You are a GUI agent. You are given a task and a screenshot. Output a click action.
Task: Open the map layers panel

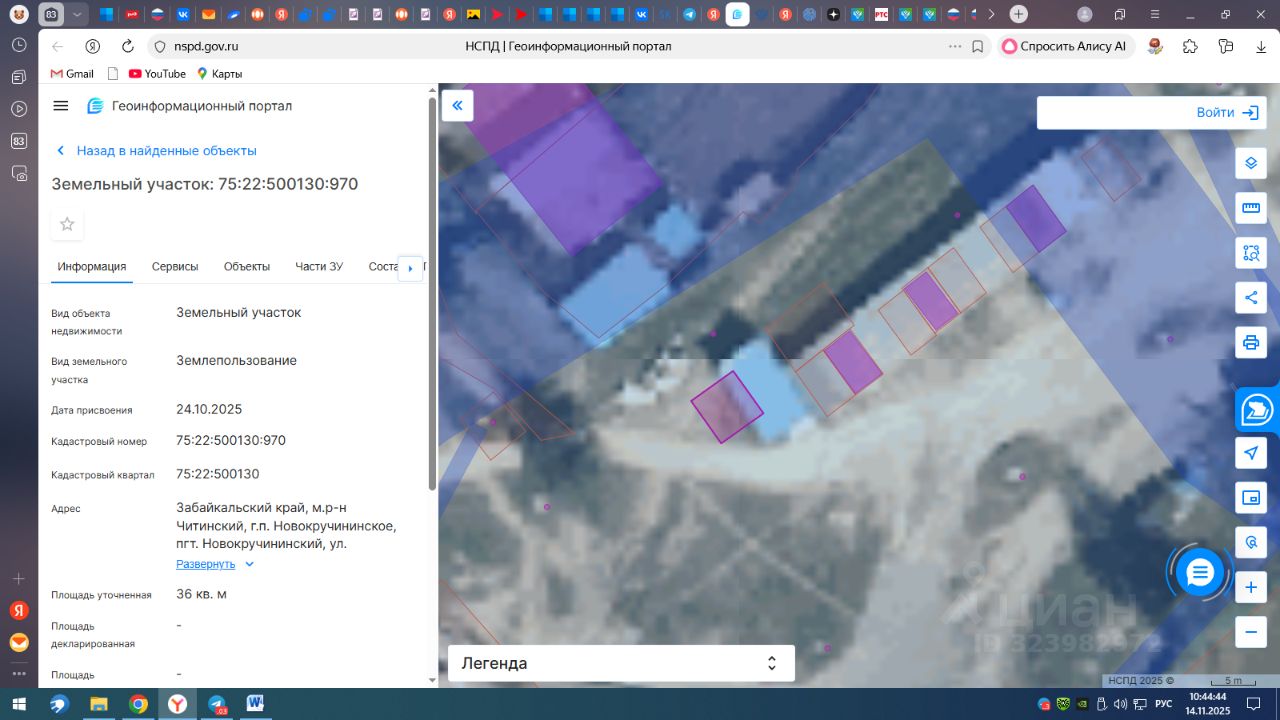click(1250, 163)
